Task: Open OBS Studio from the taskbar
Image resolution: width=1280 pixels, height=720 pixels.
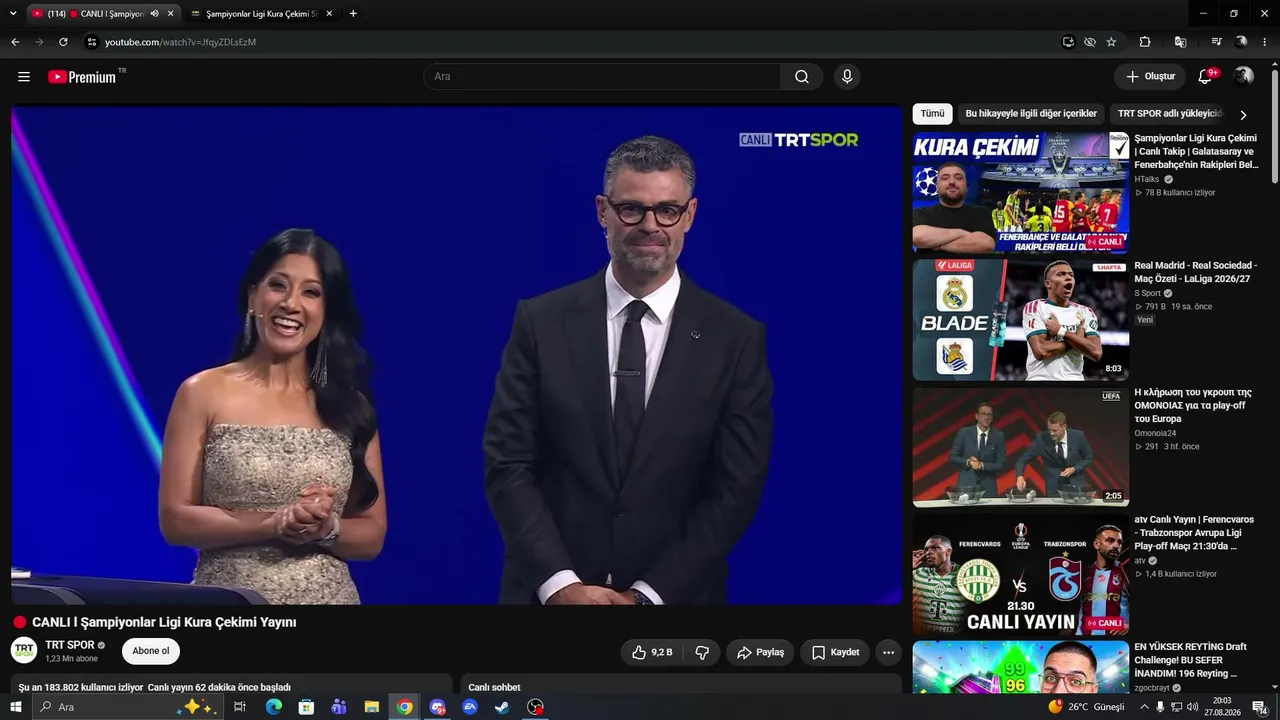Action: (536, 707)
